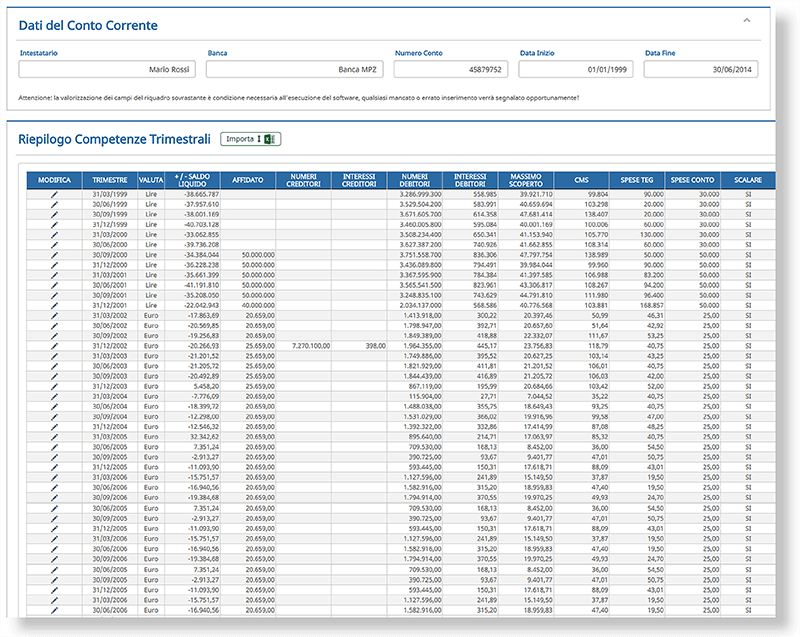Edit the 30/09/2004 row with its pencil
Viewport: 800px width, 637px height.
pos(54,417)
